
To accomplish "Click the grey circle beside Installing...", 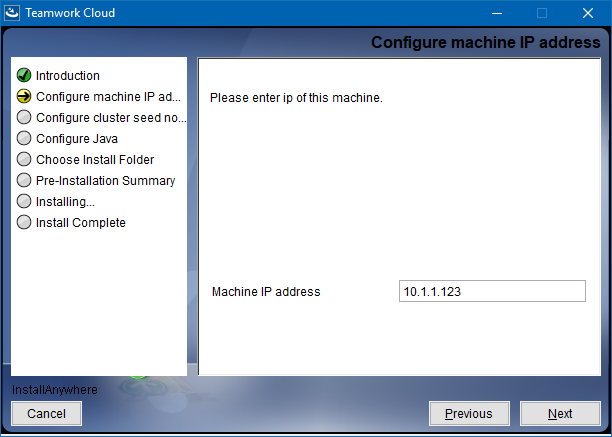I will click(x=24, y=202).
